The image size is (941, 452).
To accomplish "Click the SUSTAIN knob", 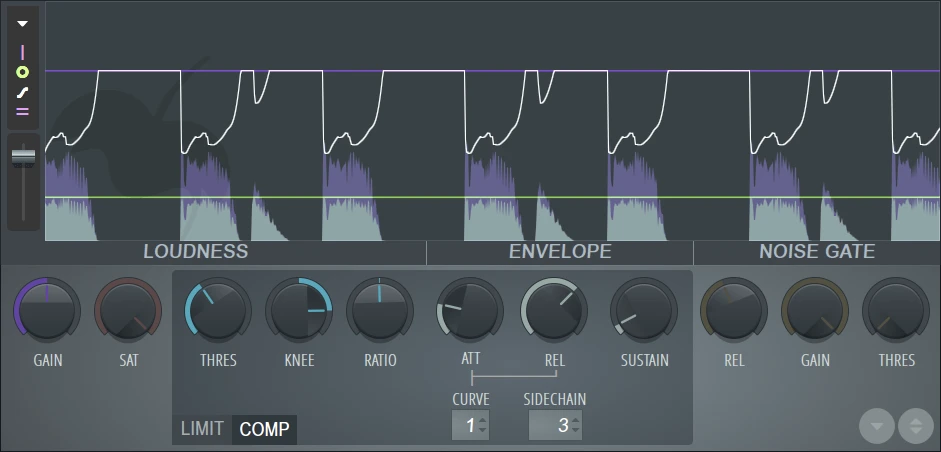I will (644, 311).
